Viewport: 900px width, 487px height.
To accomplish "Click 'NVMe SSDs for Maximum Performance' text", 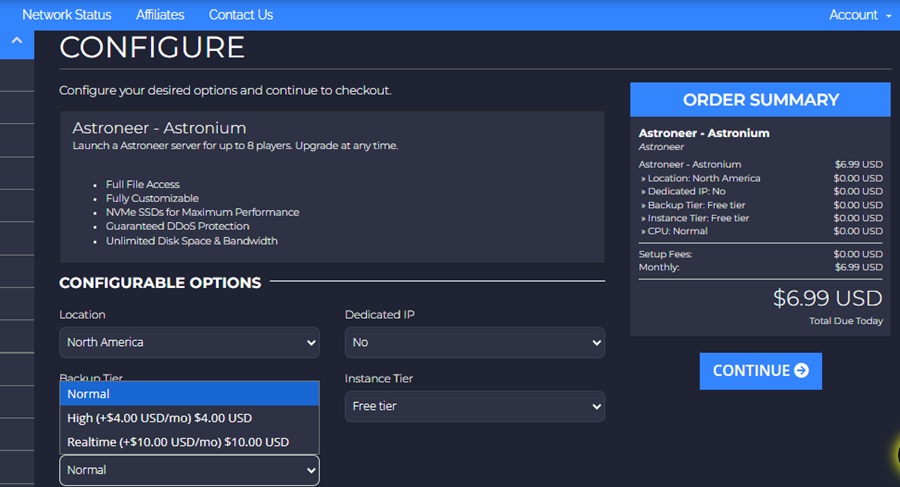I will click(203, 212).
